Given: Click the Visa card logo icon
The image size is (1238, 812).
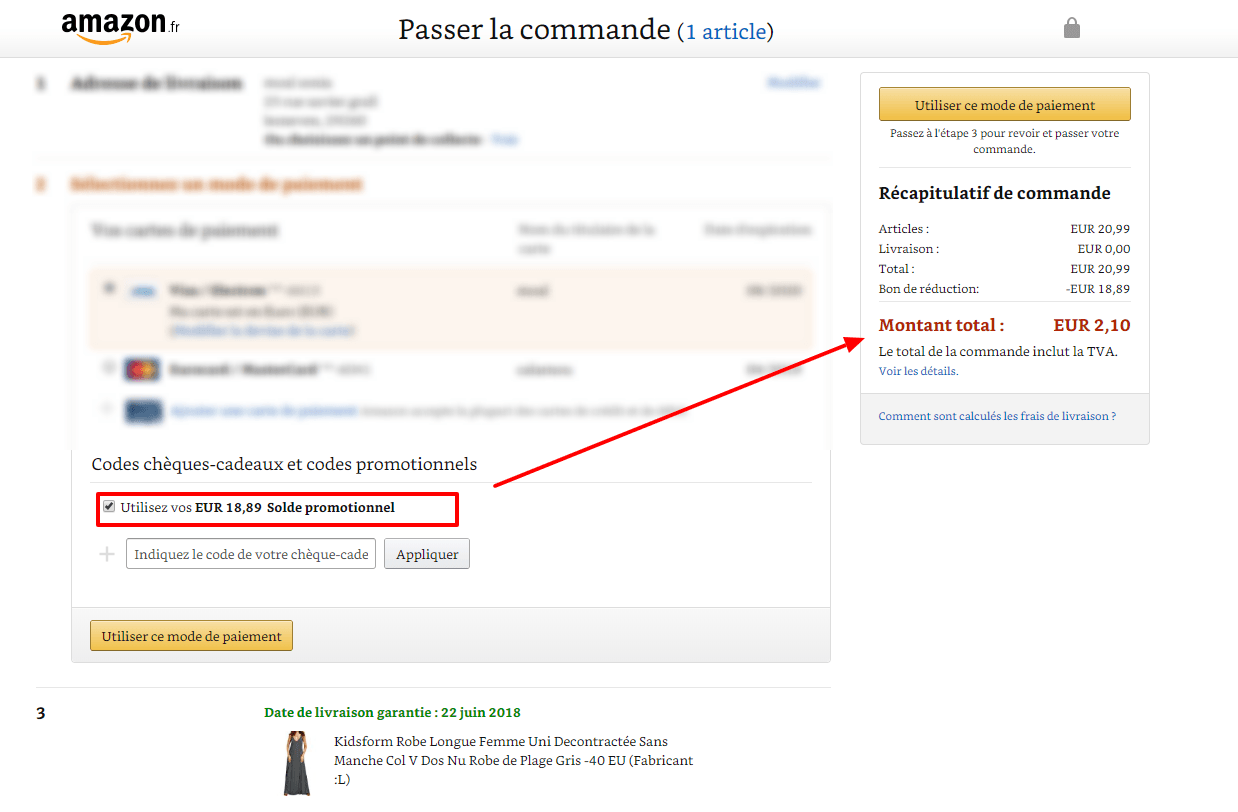Looking at the screenshot, I should (141, 291).
